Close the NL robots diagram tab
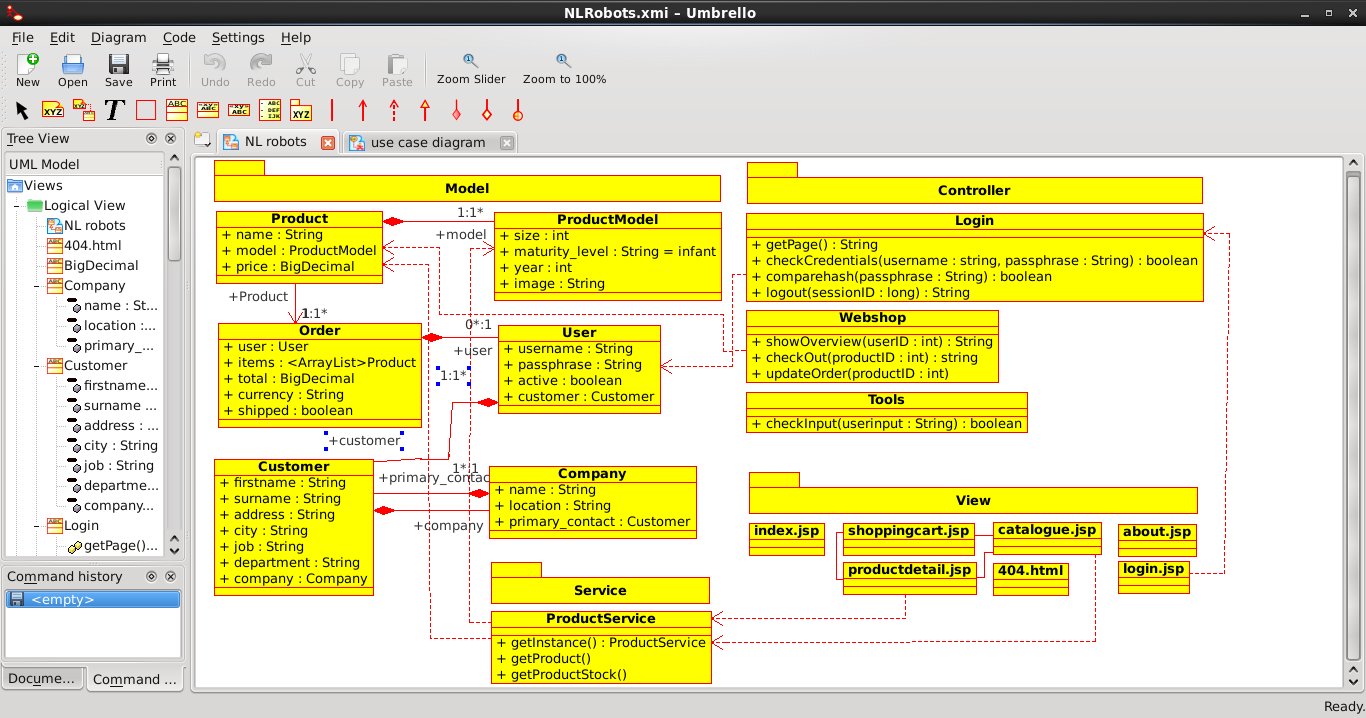Image resolution: width=1366 pixels, height=718 pixels. pyautogui.click(x=327, y=143)
